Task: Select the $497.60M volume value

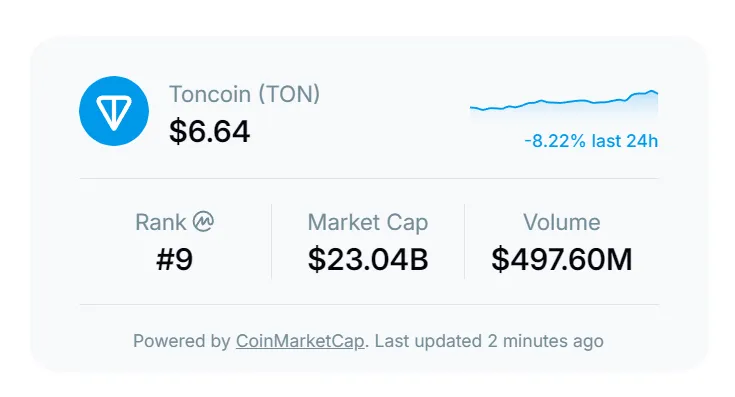Action: pos(562,259)
